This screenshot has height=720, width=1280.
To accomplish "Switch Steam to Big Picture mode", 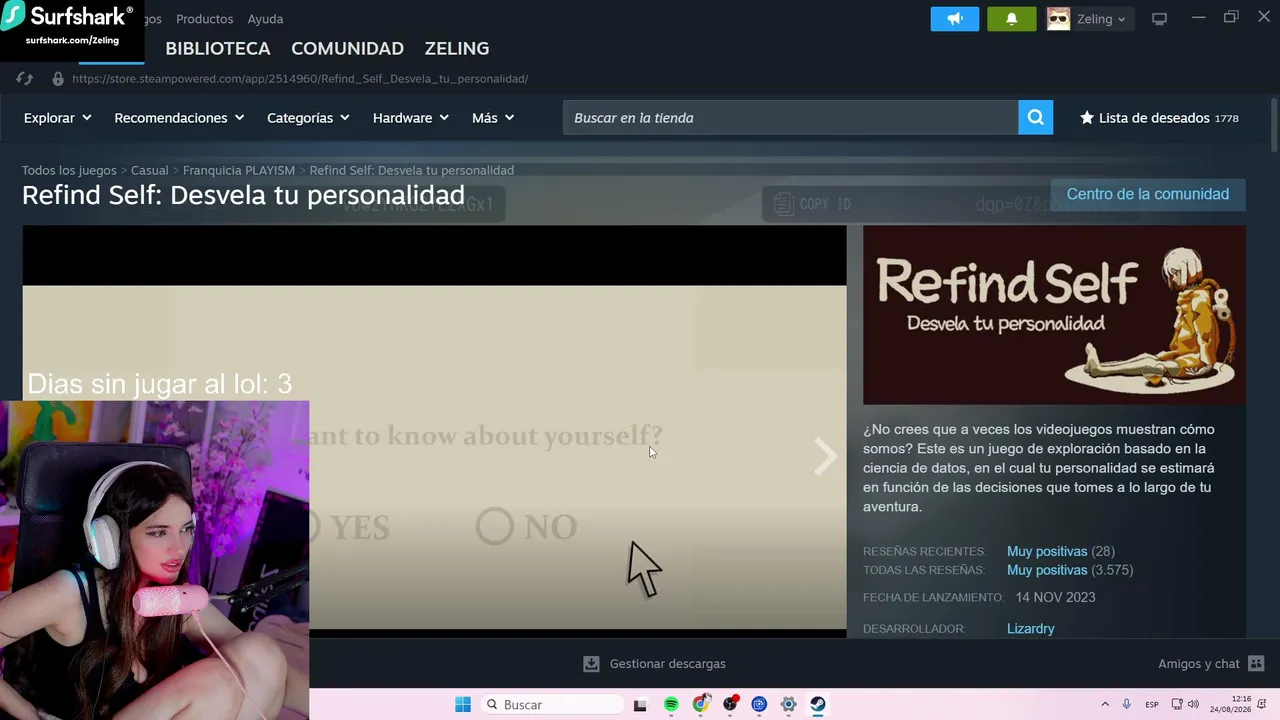I will [1159, 19].
